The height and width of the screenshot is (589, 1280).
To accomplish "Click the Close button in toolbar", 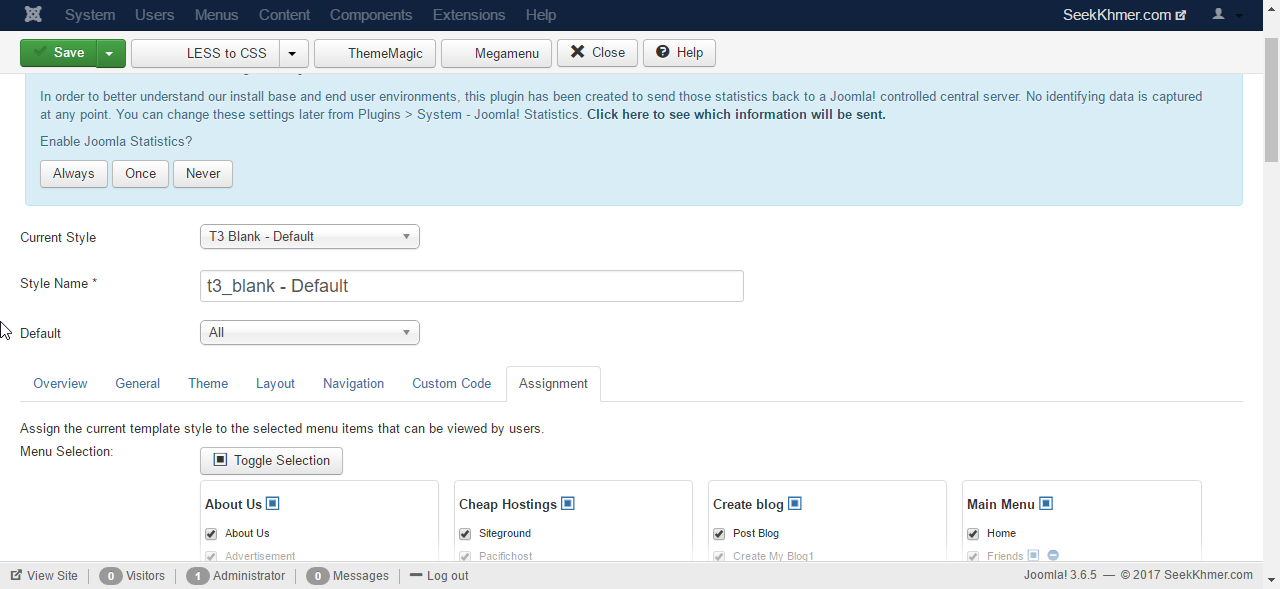I will (597, 53).
